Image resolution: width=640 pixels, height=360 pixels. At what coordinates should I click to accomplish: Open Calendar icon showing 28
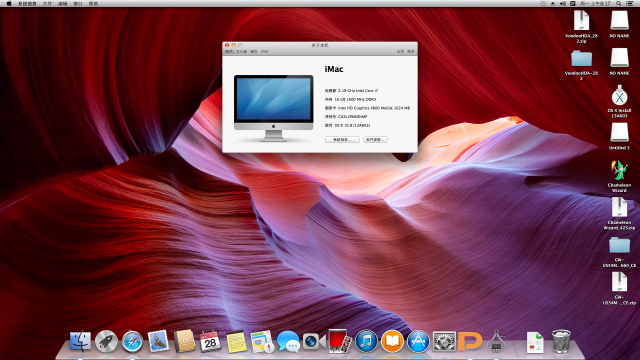pos(210,341)
